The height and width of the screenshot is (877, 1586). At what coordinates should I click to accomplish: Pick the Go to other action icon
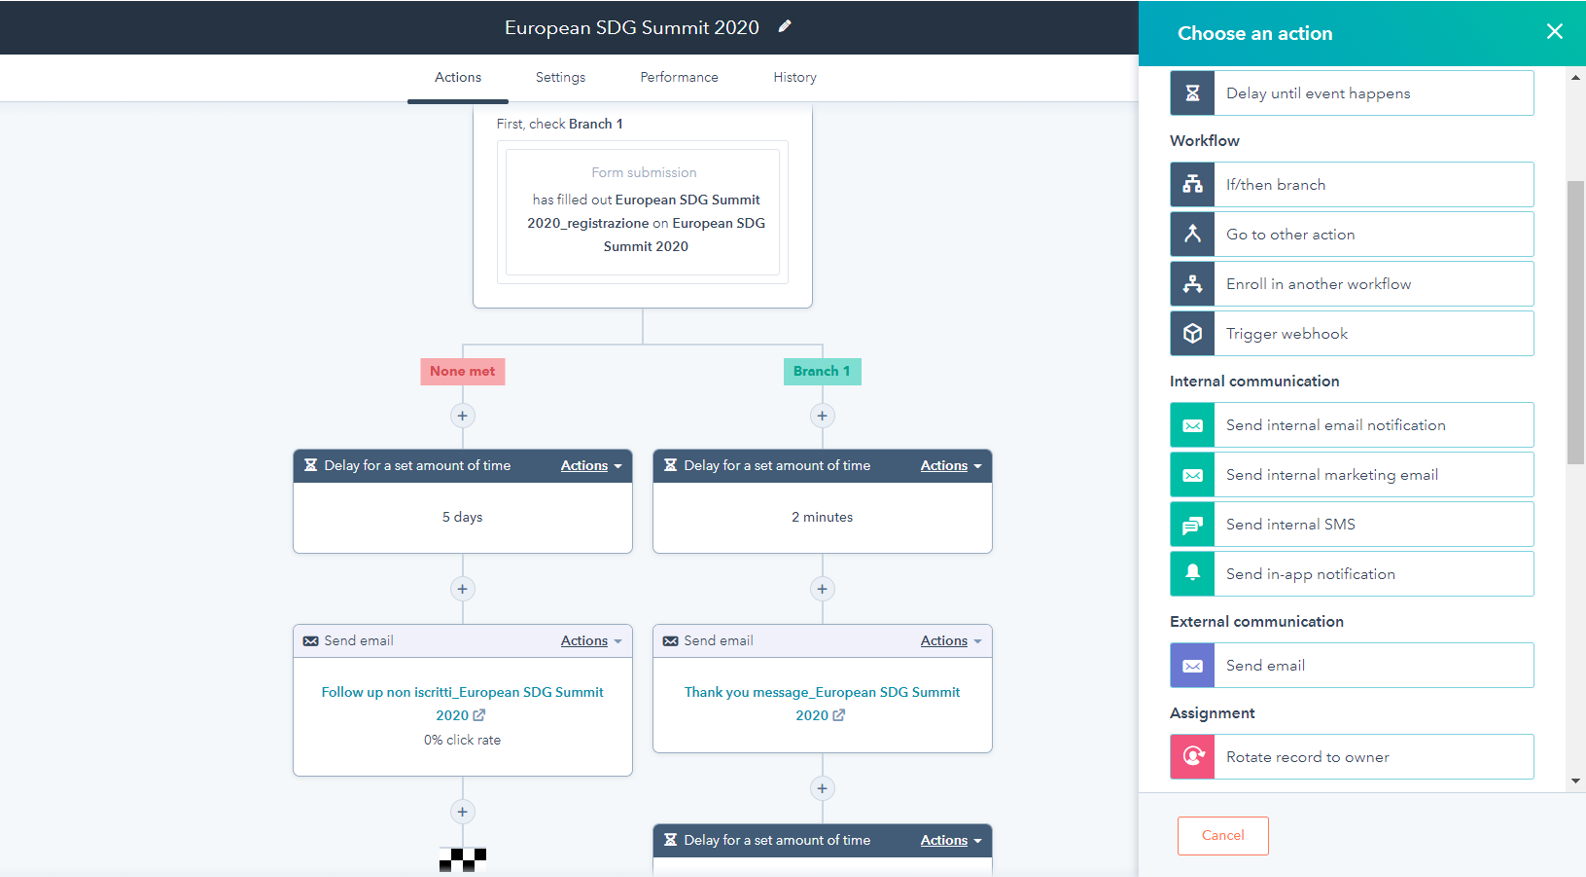click(1192, 234)
